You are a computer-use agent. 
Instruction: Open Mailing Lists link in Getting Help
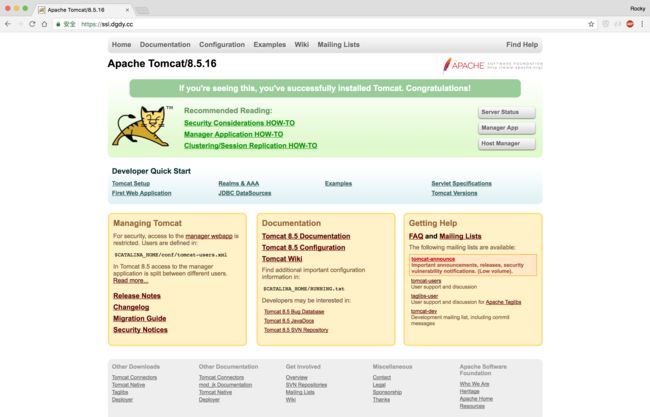point(460,236)
